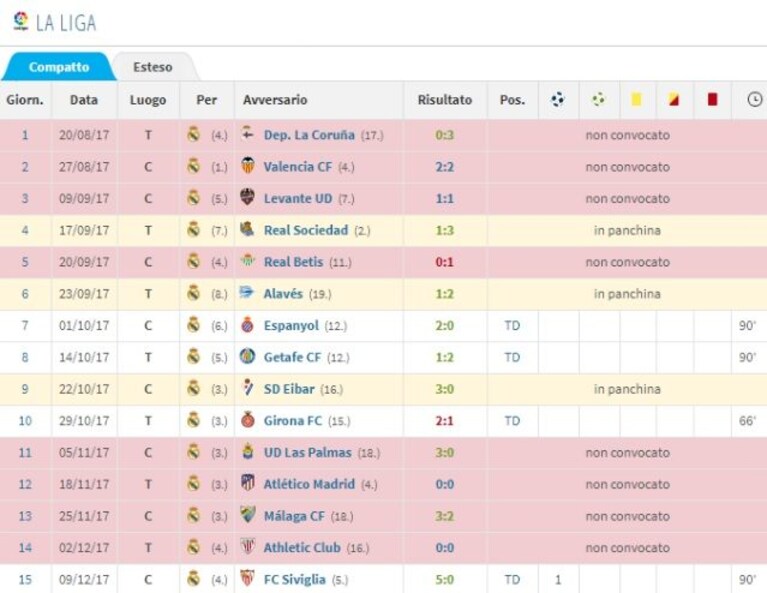Click the Girona FC club crest
This screenshot has height=593, width=767.
[248, 420]
